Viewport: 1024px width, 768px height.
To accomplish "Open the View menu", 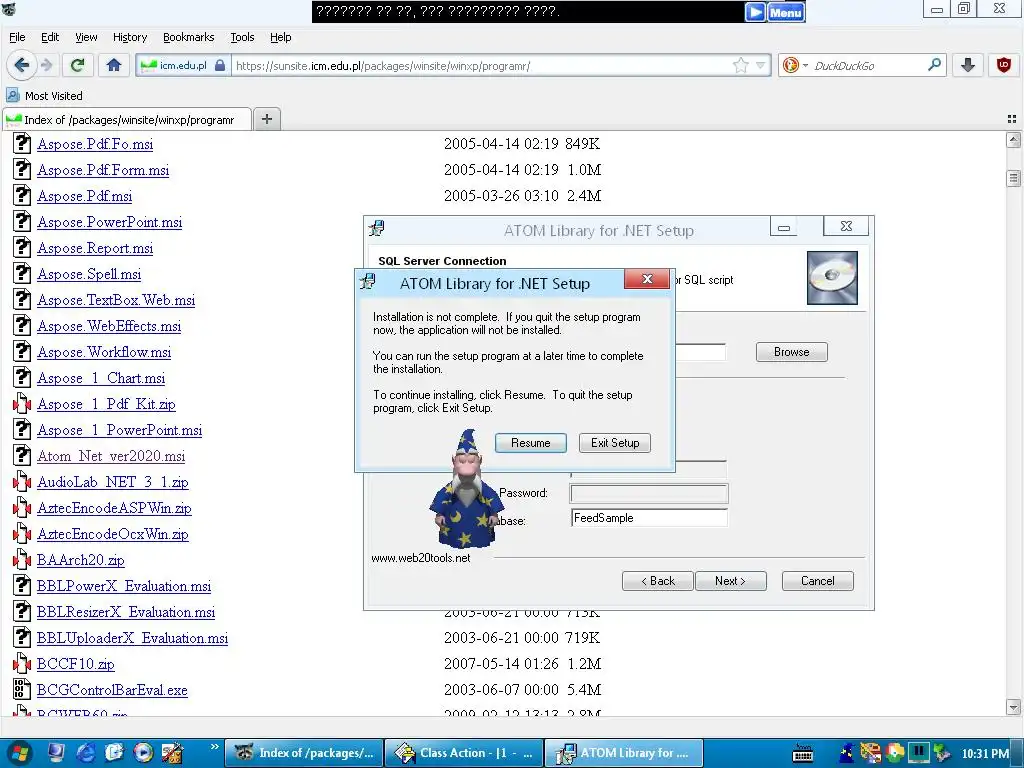I will 86,37.
